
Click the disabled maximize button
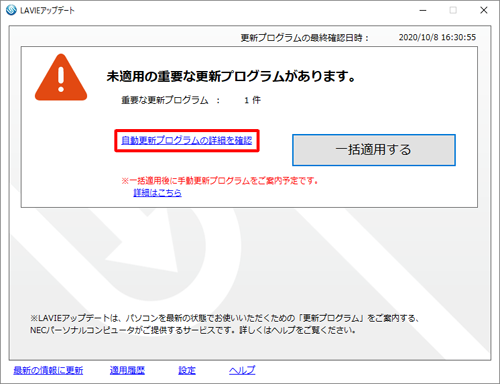pos(453,10)
